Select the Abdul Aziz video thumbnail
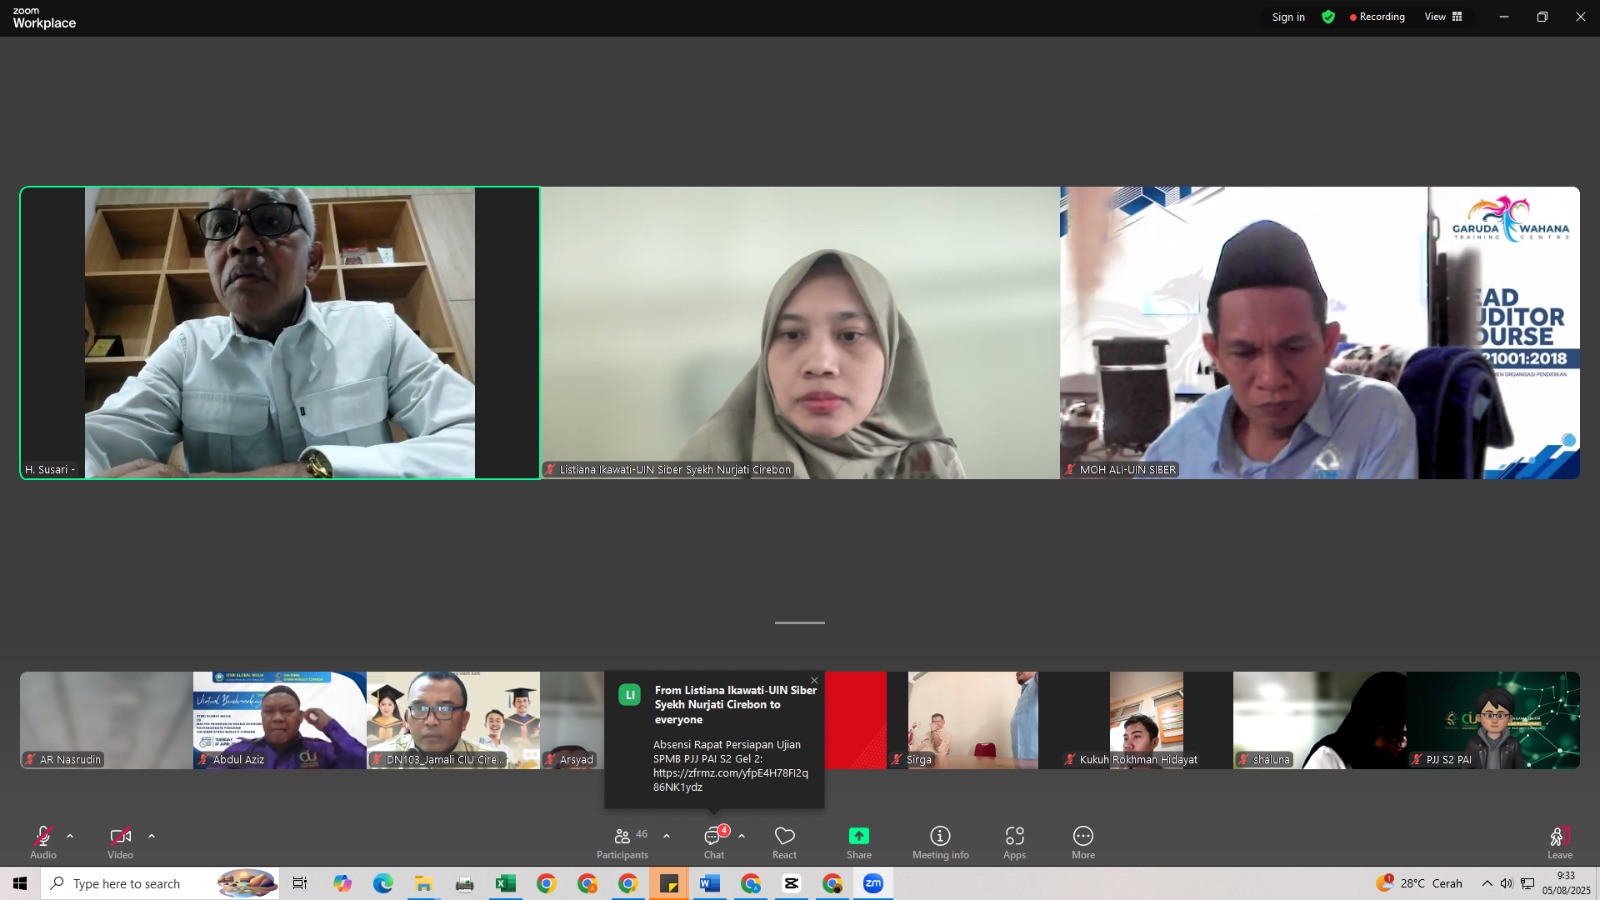Viewport: 1600px width, 900px height. [280, 720]
